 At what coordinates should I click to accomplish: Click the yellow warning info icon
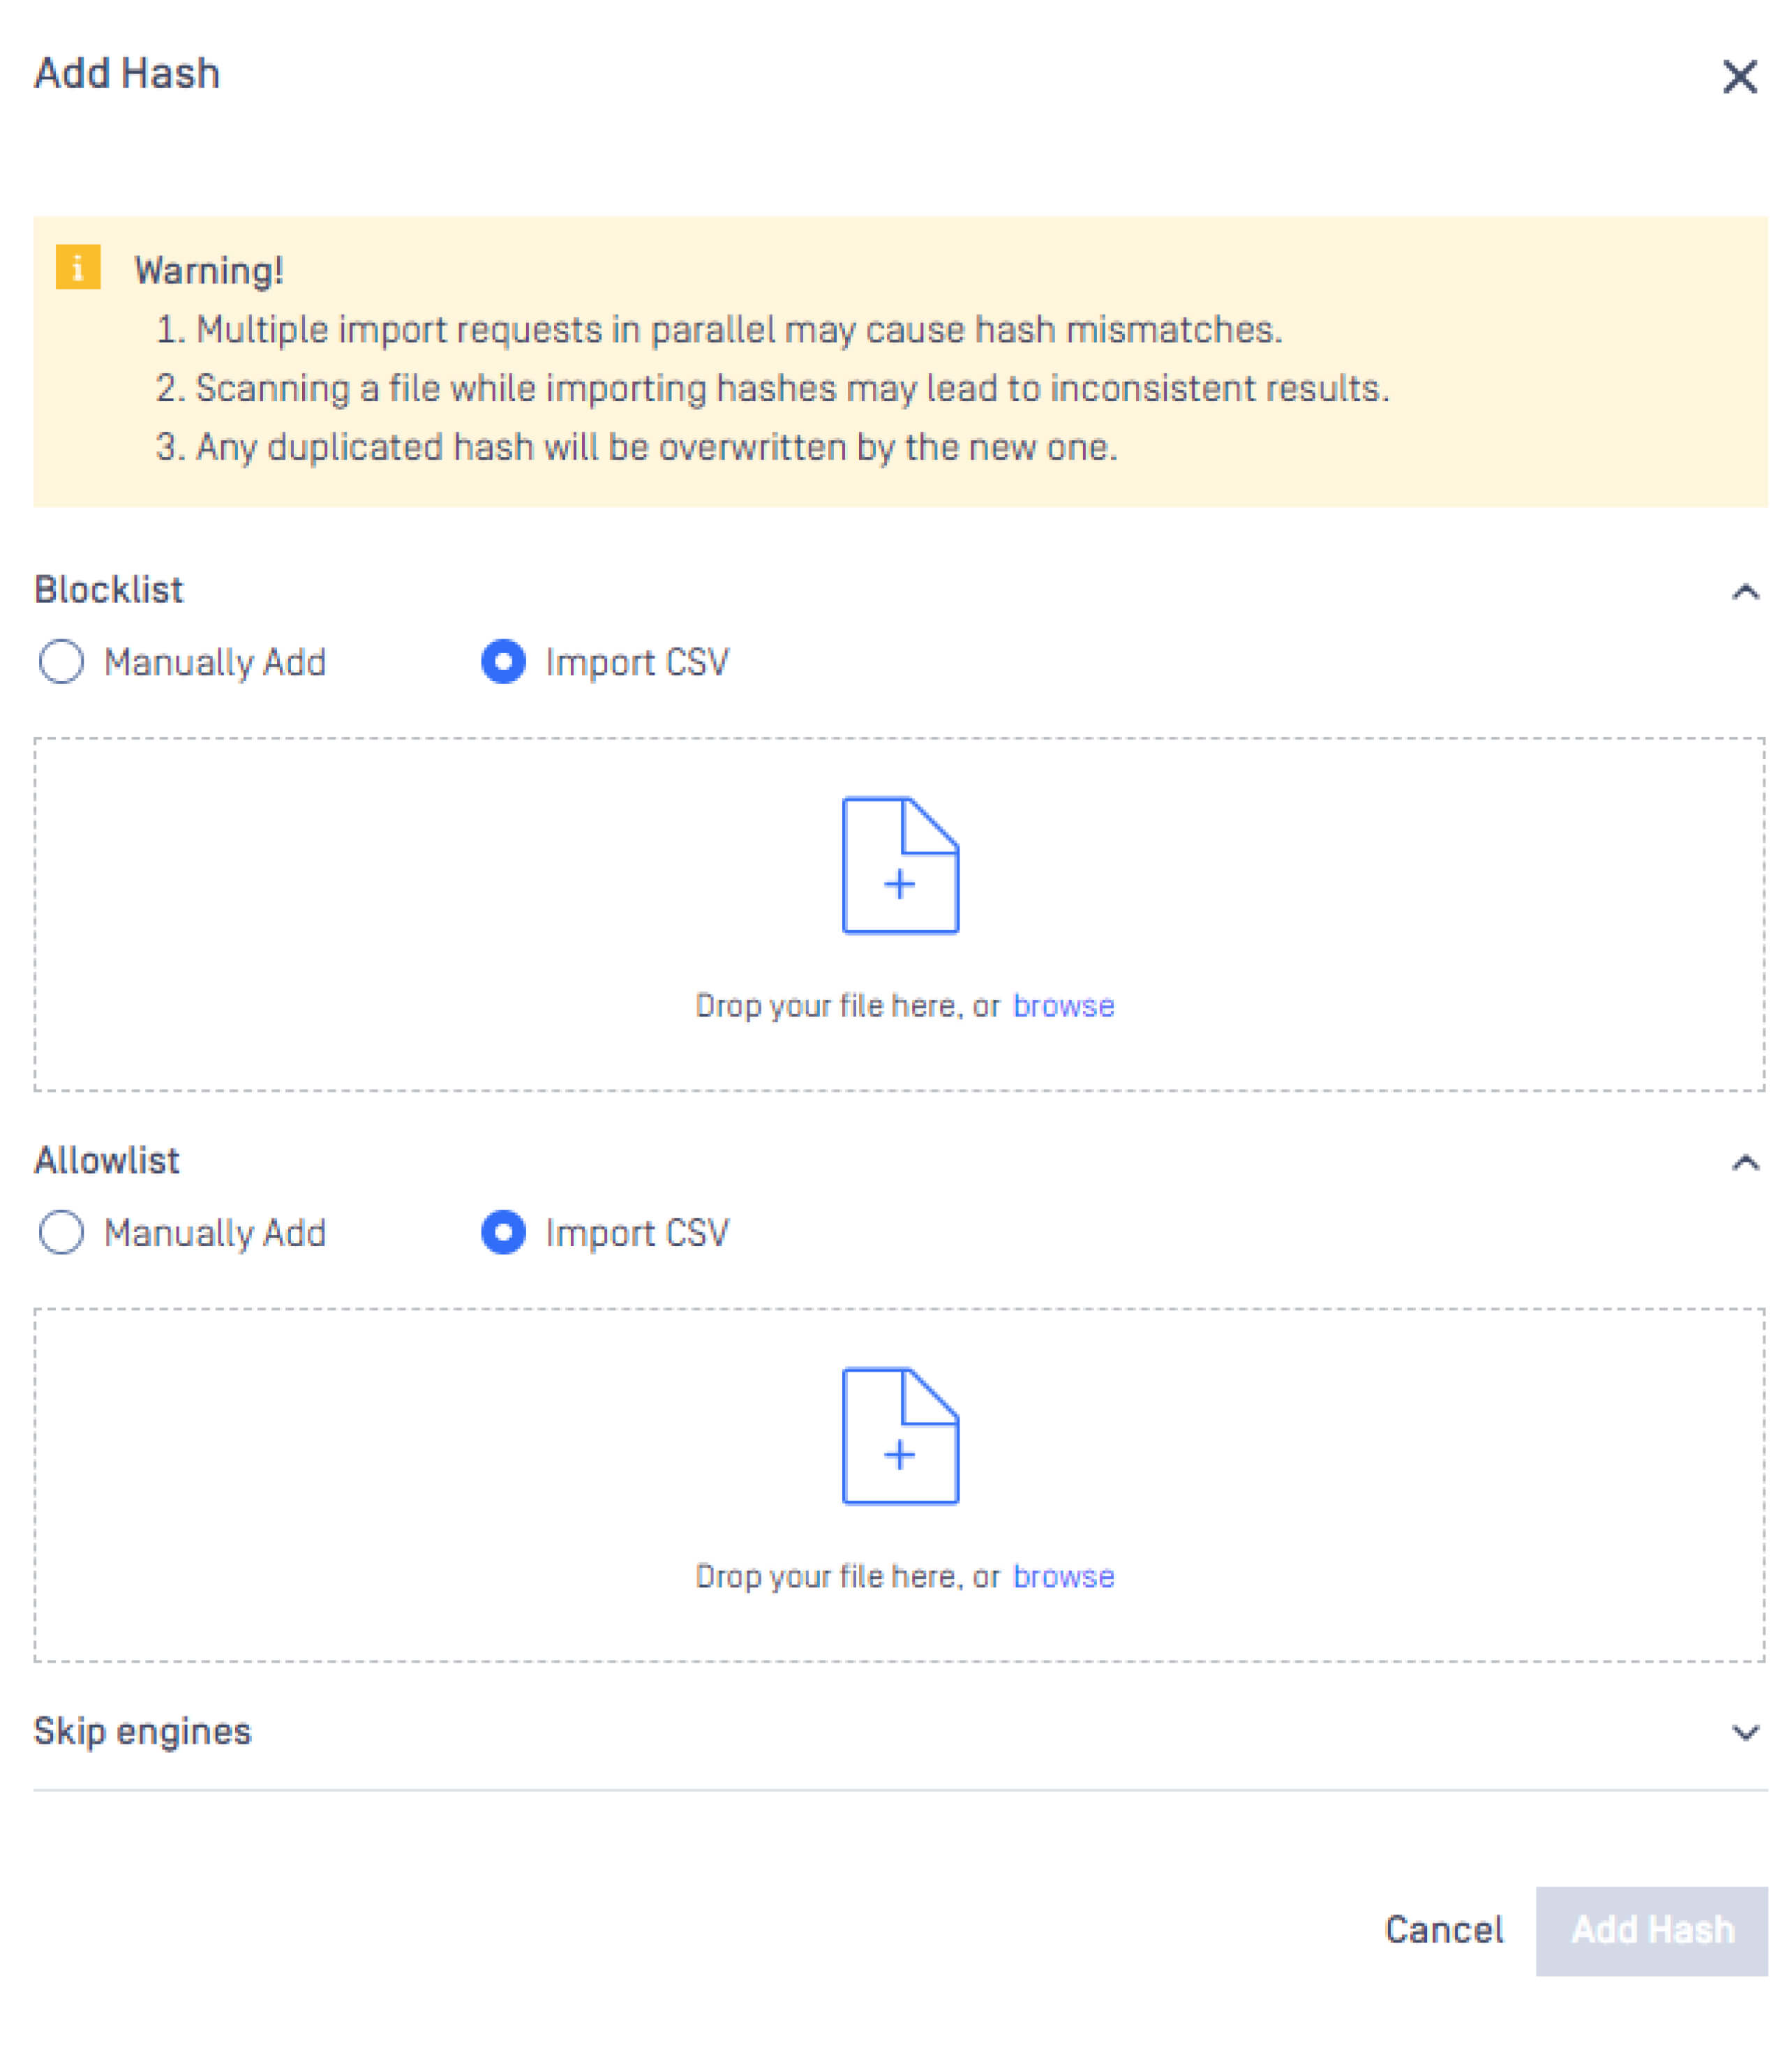pyautogui.click(x=78, y=267)
